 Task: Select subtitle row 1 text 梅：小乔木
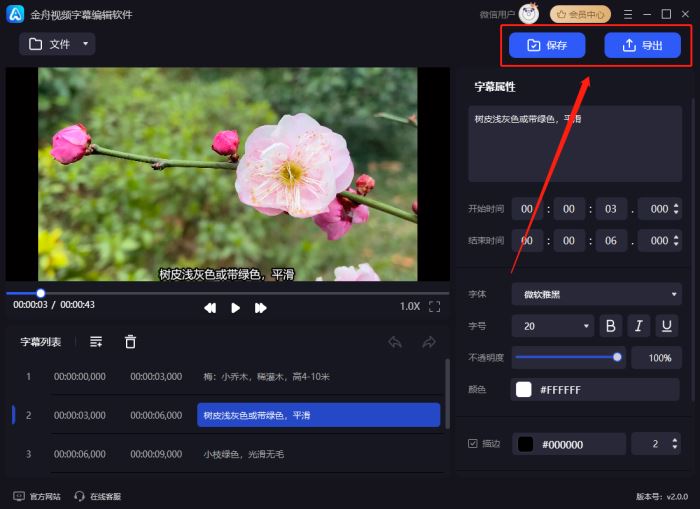coord(267,376)
